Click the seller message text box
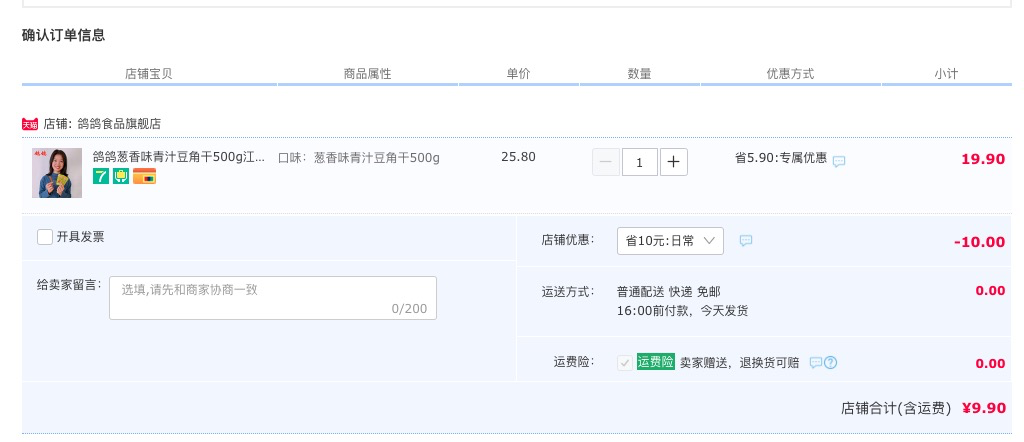The width and height of the screenshot is (1024, 442). pyautogui.click(x=273, y=298)
